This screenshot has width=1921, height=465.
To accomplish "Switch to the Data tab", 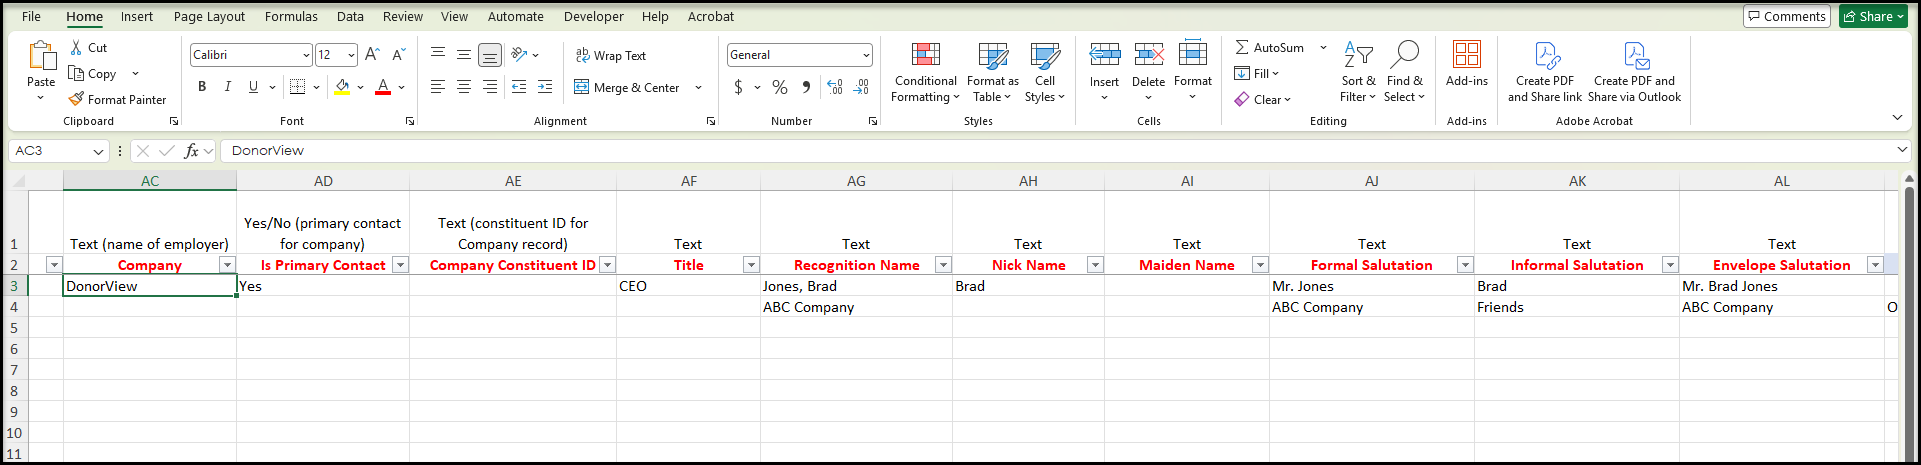I will [350, 16].
